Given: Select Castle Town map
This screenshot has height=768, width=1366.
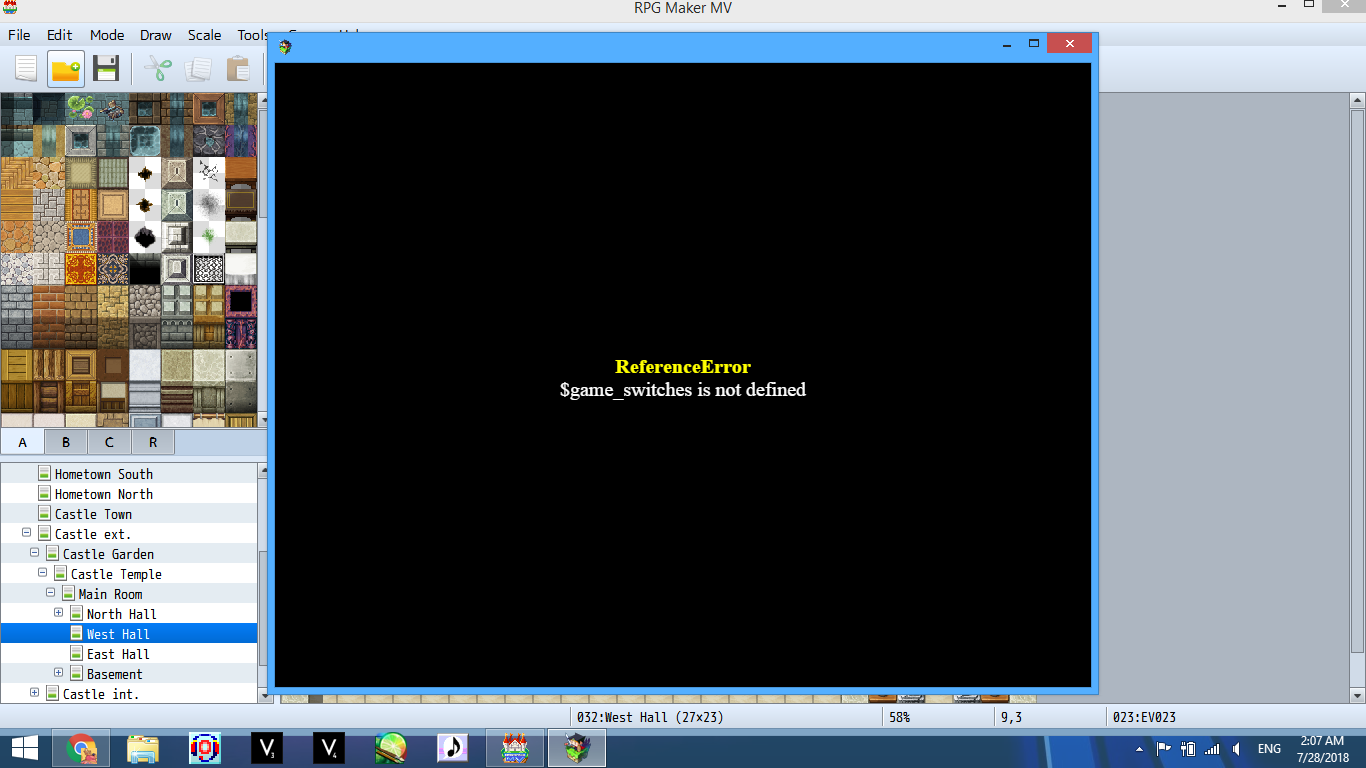Looking at the screenshot, I should click(93, 514).
